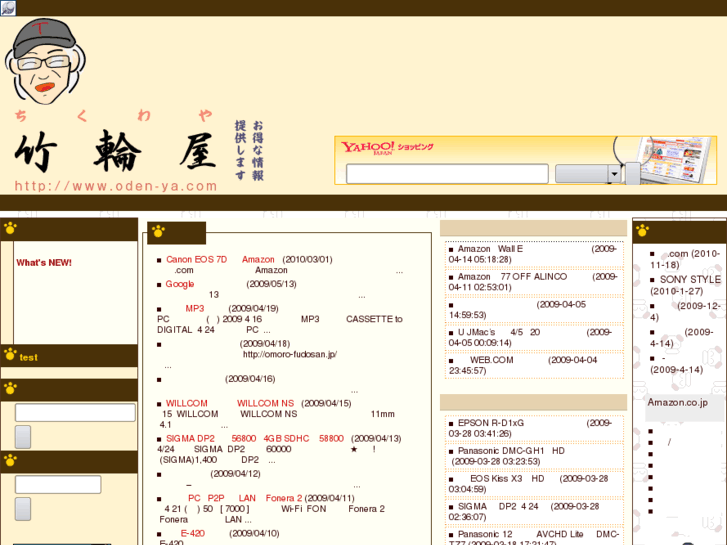
Task: Click the What's NEW! heading
Action: tap(44, 263)
